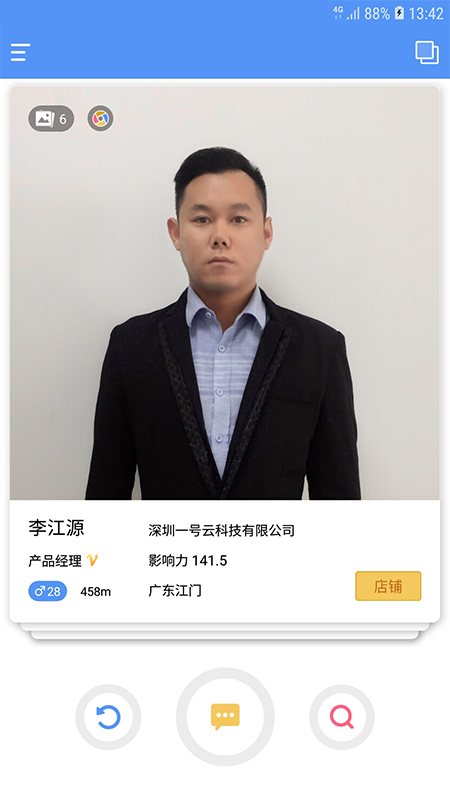The width and height of the screenshot is (450, 800).
Task: Tap the 影响力 141.5 score
Action: coord(188,561)
